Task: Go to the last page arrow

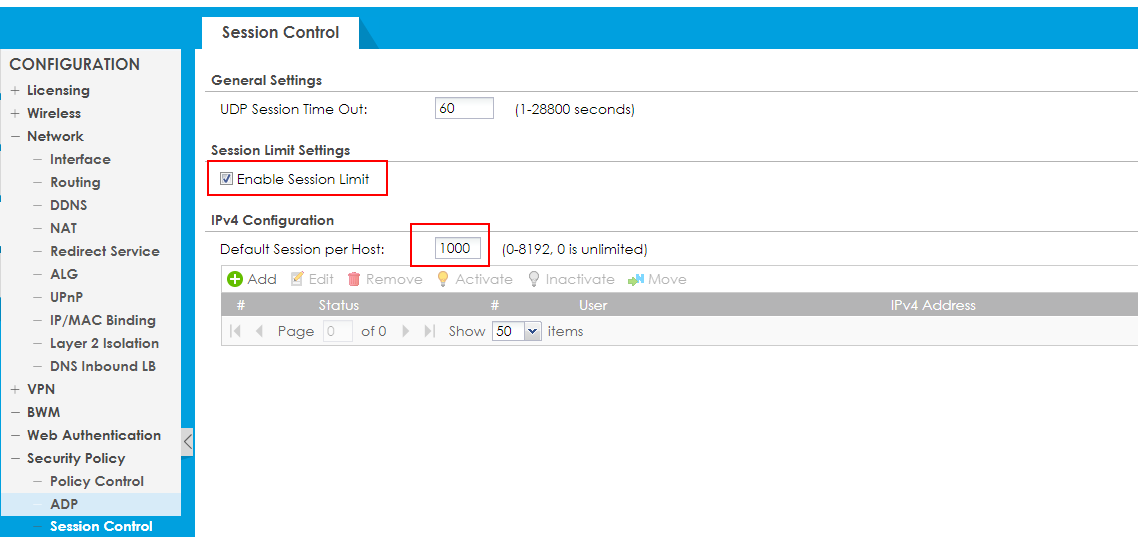Action: click(x=430, y=331)
